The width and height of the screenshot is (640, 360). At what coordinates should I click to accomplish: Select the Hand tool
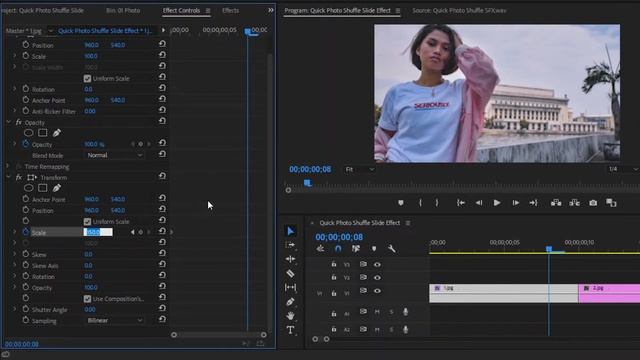coord(290,316)
